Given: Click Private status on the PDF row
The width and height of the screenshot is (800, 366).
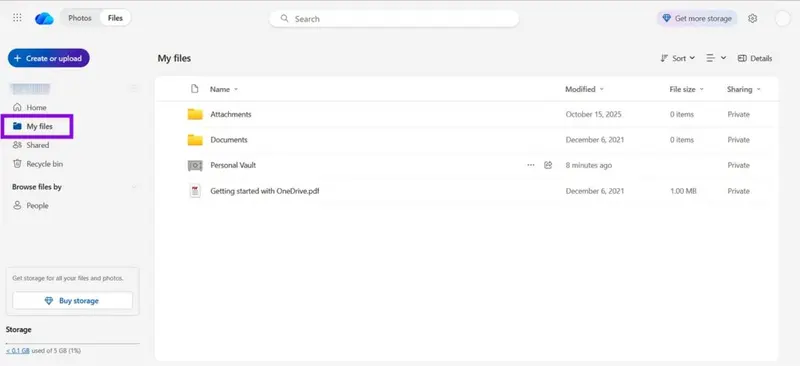Looking at the screenshot, I should 738,191.
